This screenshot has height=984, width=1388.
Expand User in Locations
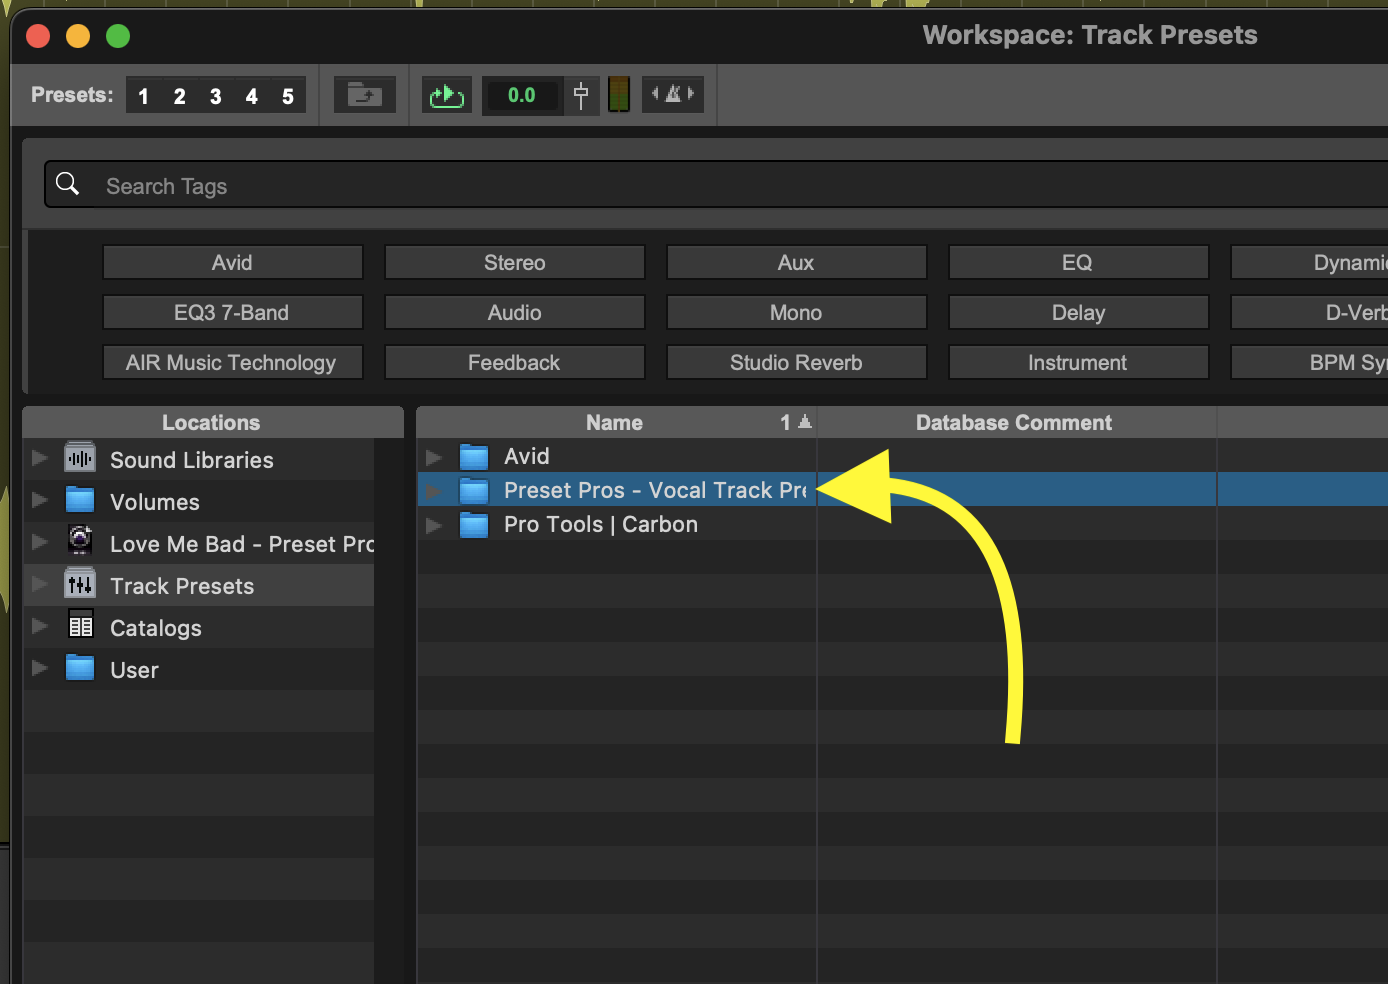pyautogui.click(x=40, y=668)
